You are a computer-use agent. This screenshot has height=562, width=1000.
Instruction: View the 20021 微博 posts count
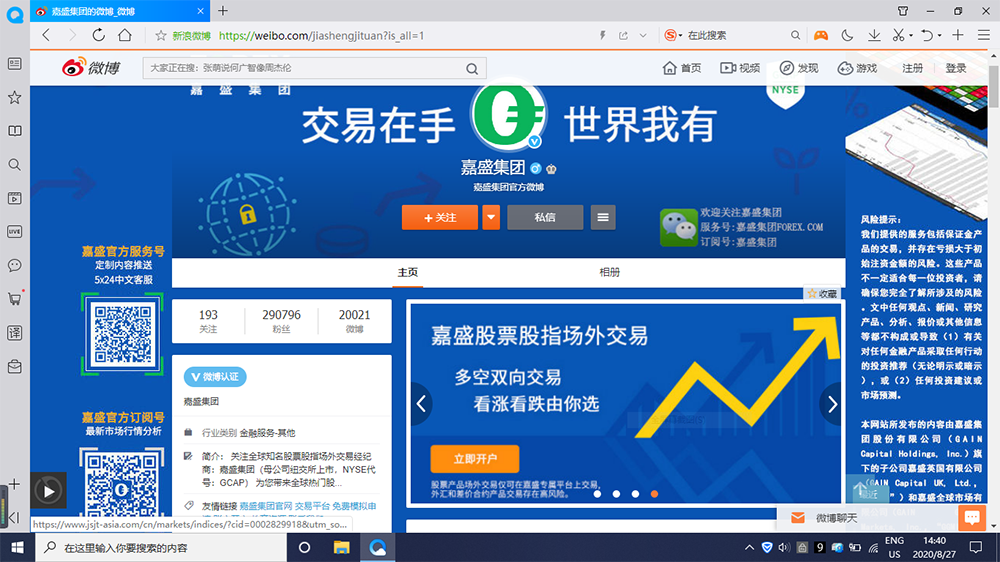[x=354, y=321]
